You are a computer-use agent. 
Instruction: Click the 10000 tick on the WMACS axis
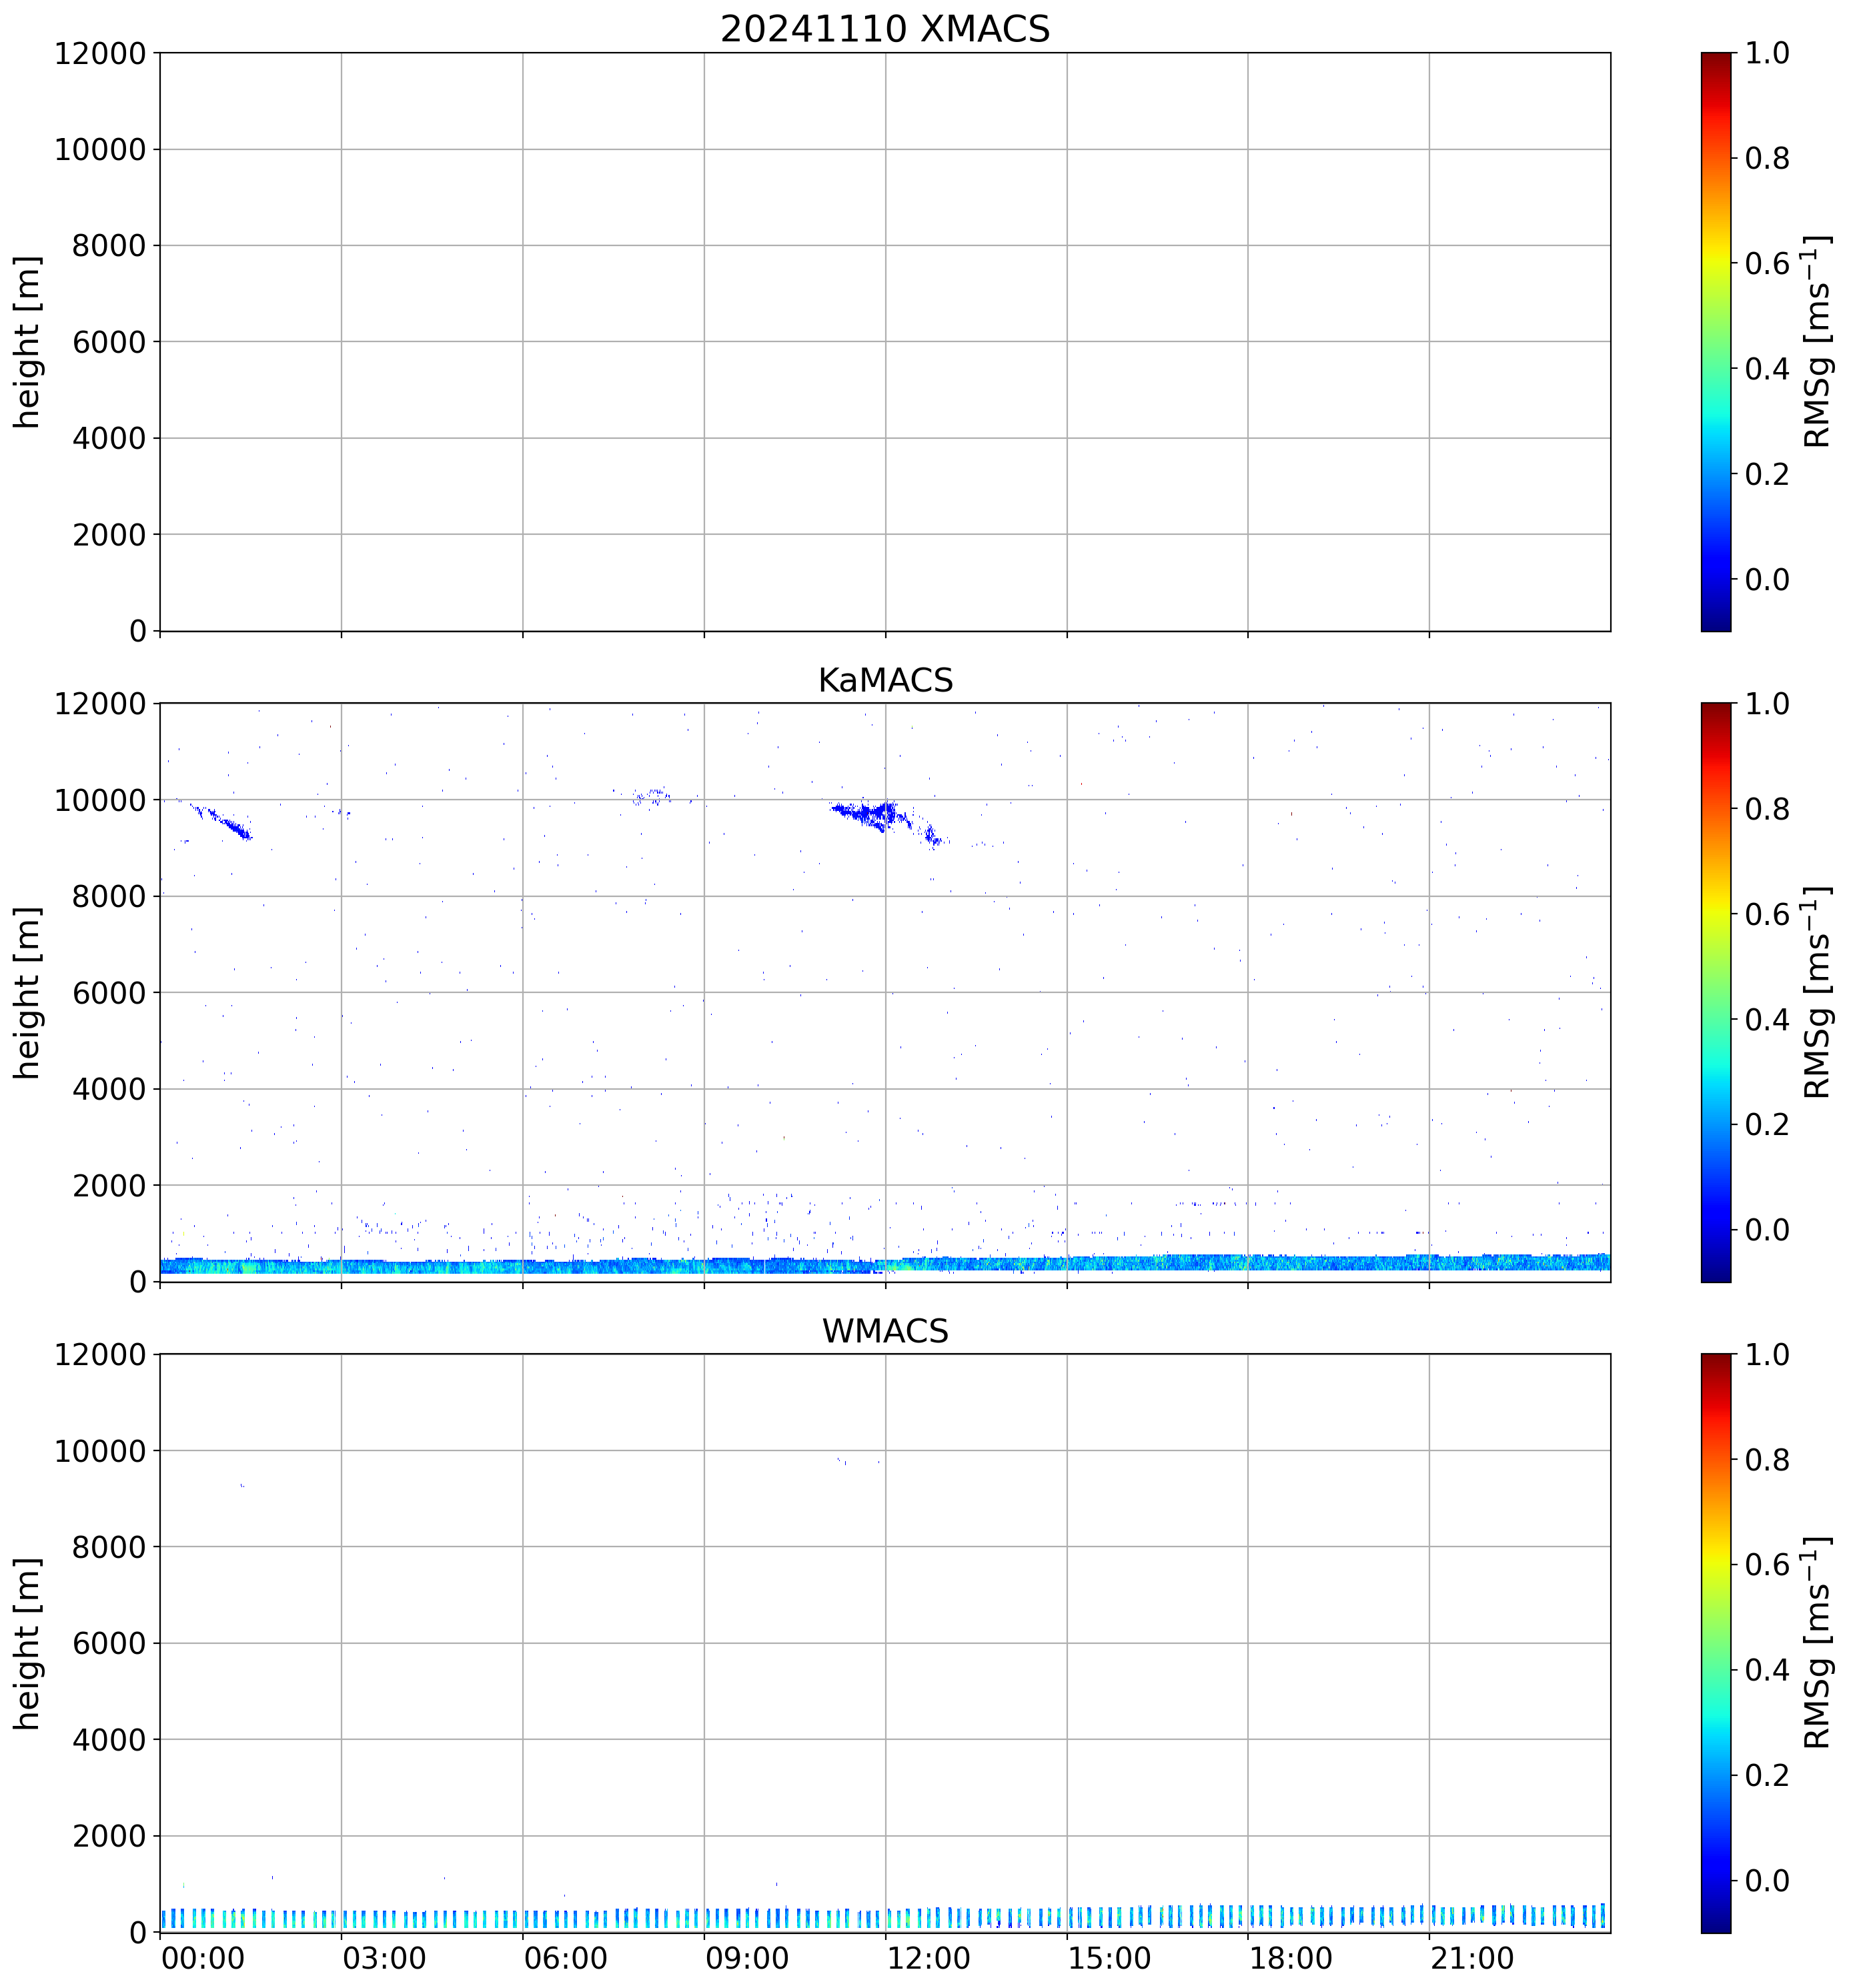[x=100, y=1451]
